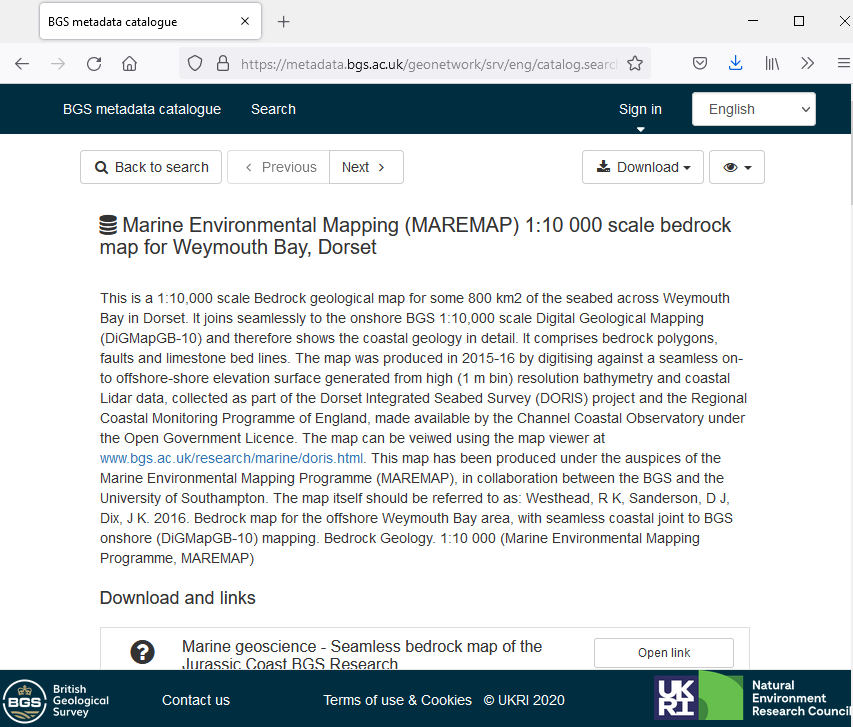Screen dimensions: 853x727
Task: Click the question mark icon beside Marine geoscience
Action: [142, 652]
